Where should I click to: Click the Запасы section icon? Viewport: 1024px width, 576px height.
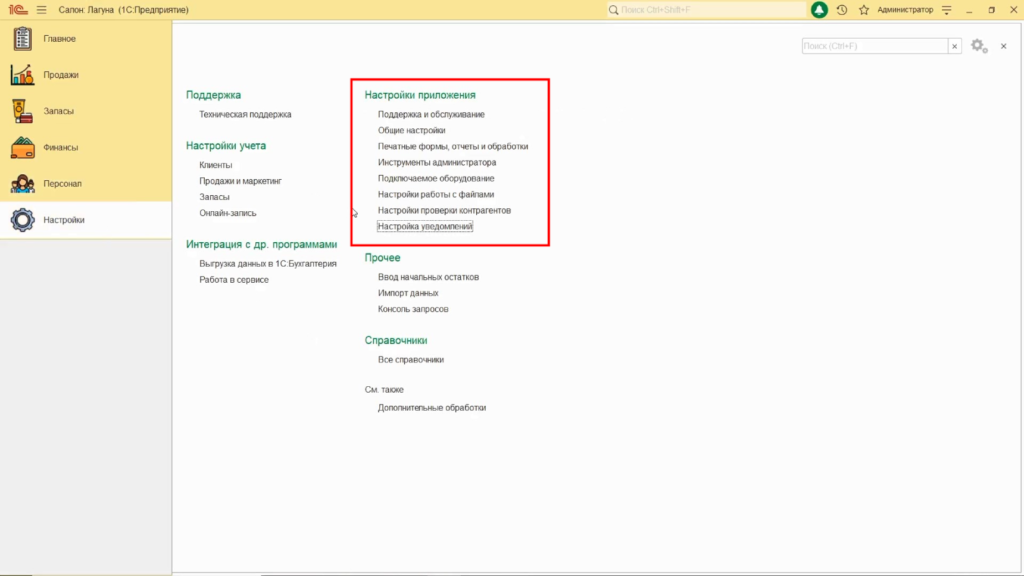click(x=22, y=111)
